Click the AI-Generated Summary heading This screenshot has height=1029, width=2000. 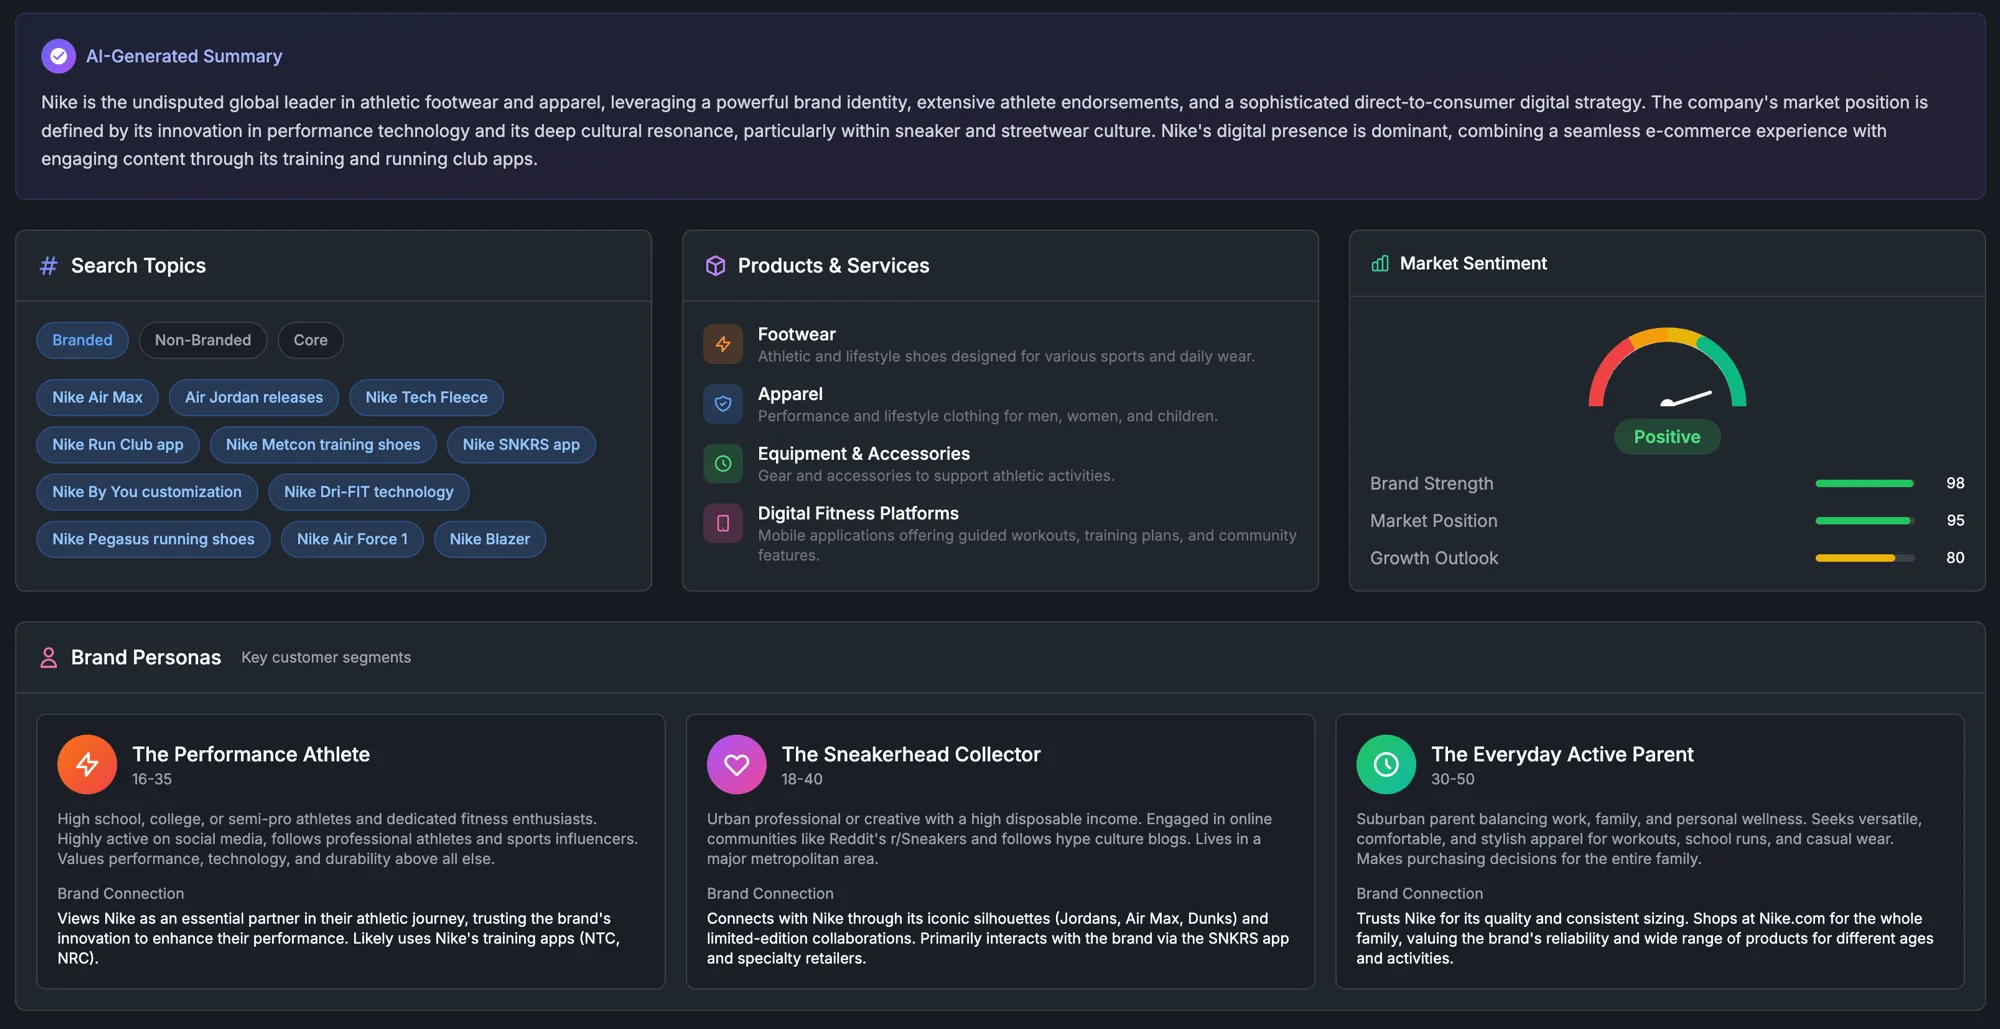click(184, 57)
